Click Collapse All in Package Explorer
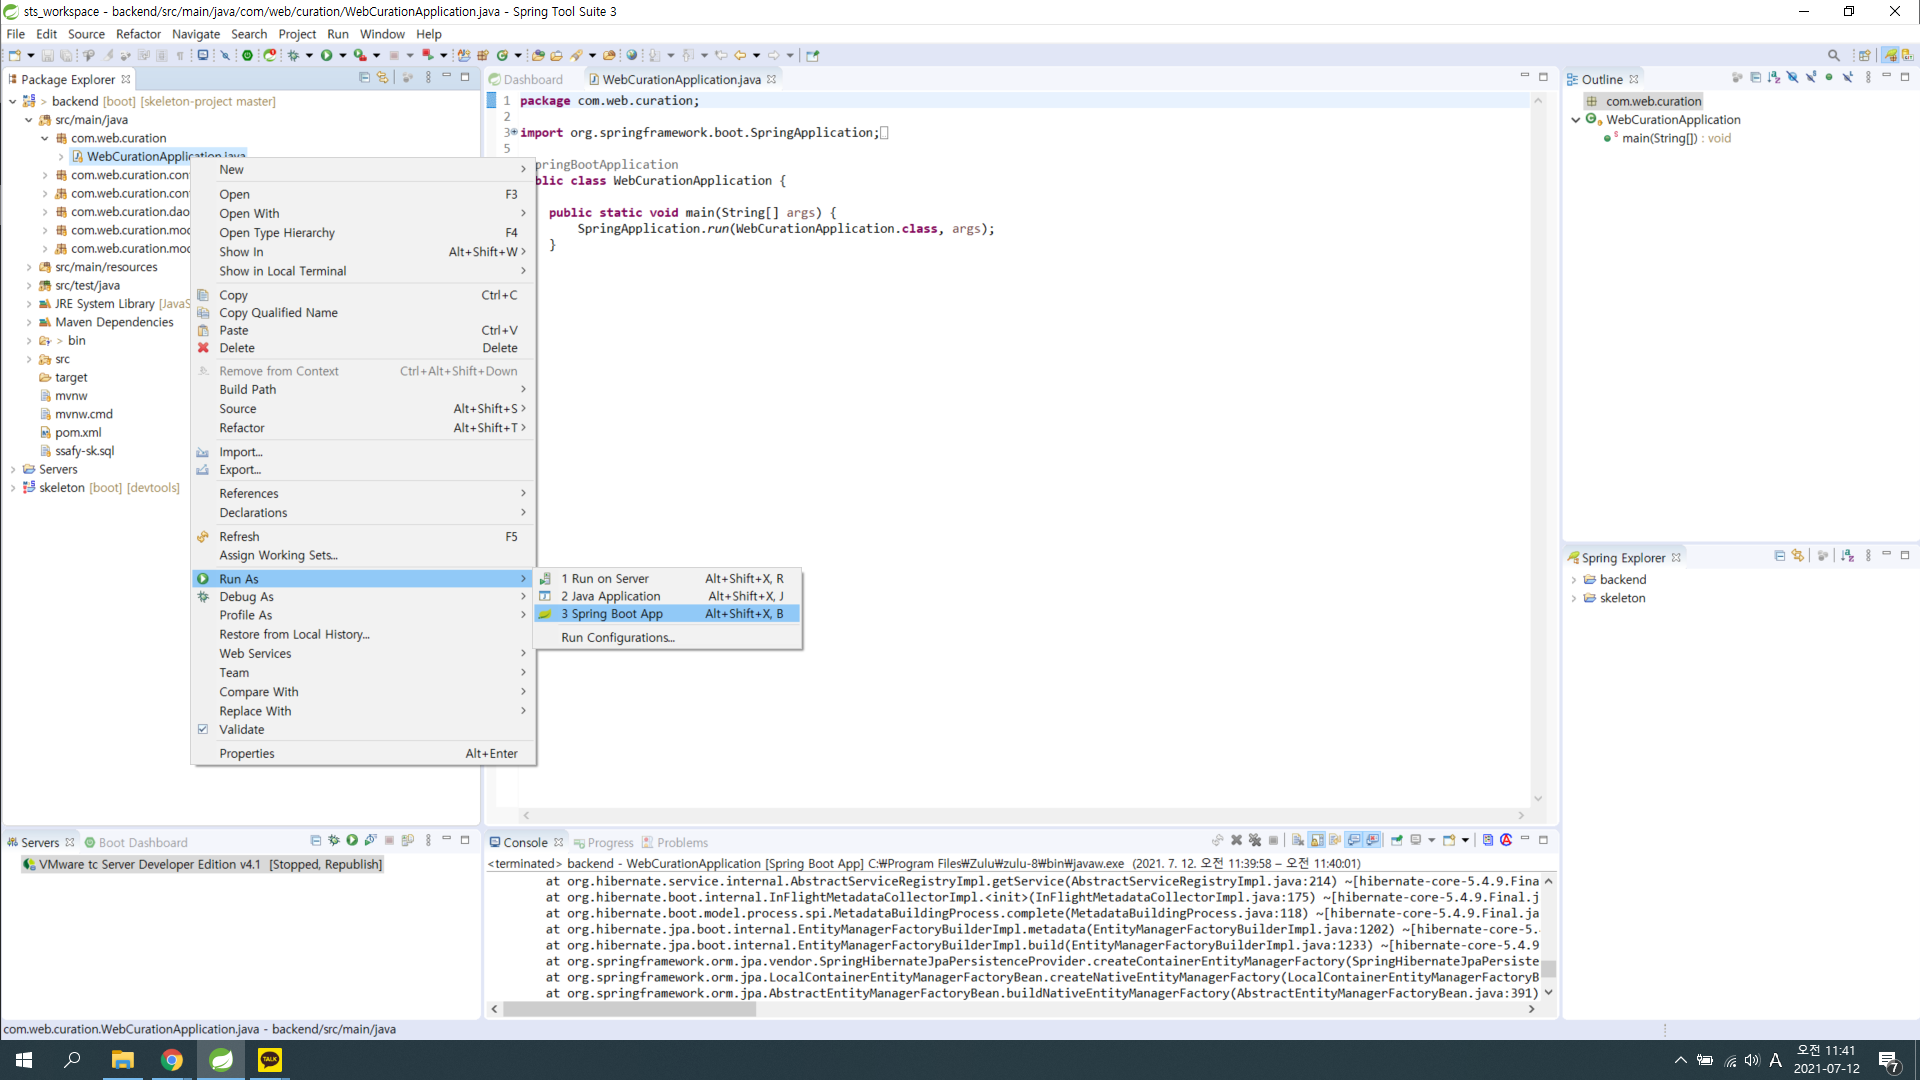 (x=364, y=78)
